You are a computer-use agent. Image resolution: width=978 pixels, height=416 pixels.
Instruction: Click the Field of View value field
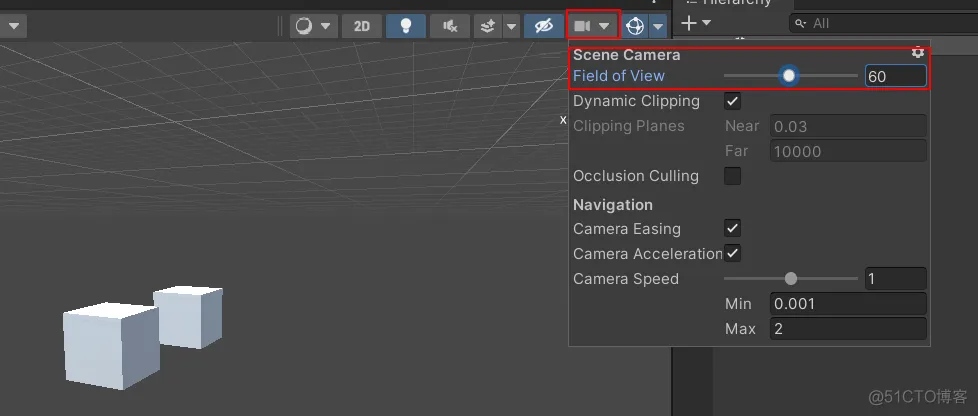pyautogui.click(x=895, y=76)
